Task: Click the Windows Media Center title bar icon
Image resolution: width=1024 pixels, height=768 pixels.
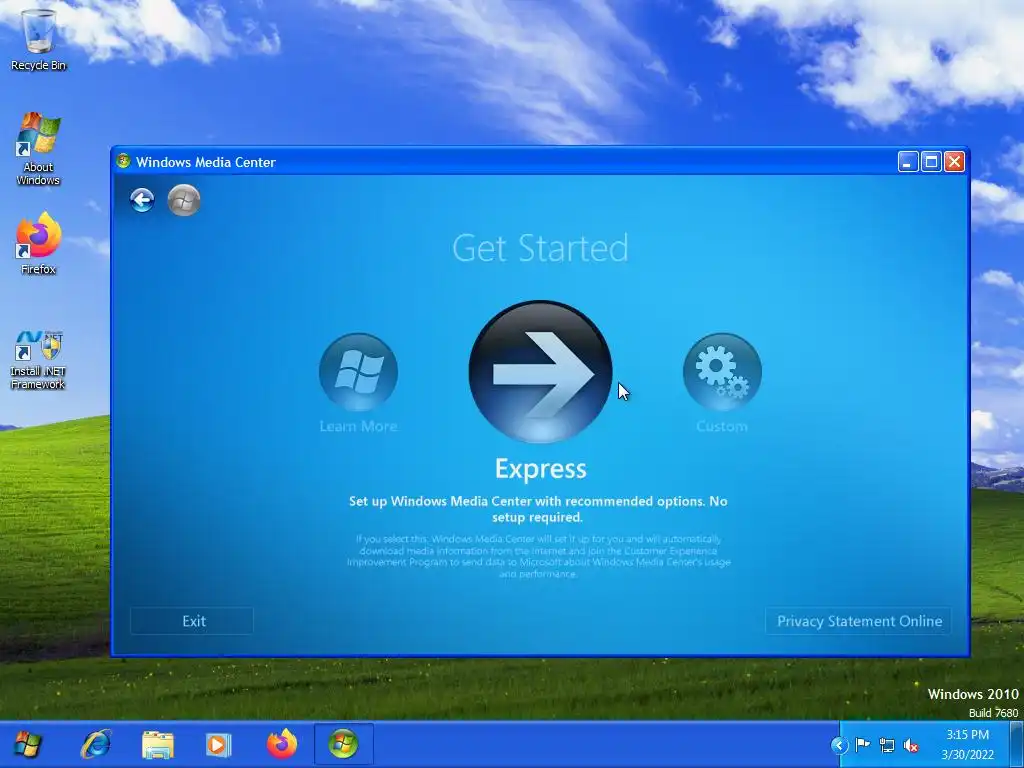Action: [123, 161]
